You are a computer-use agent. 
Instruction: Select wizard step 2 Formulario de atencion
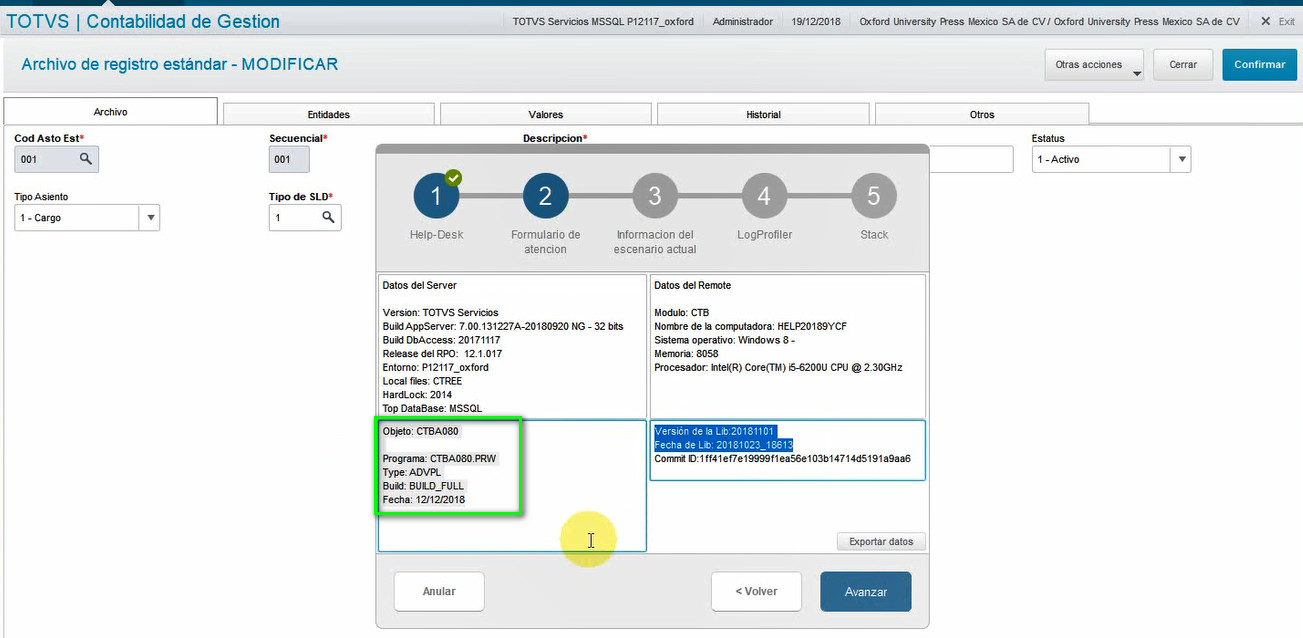(546, 196)
